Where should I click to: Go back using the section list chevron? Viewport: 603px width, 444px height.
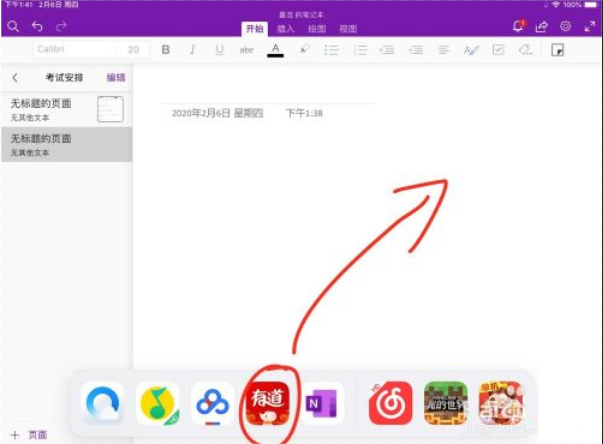click(x=15, y=77)
